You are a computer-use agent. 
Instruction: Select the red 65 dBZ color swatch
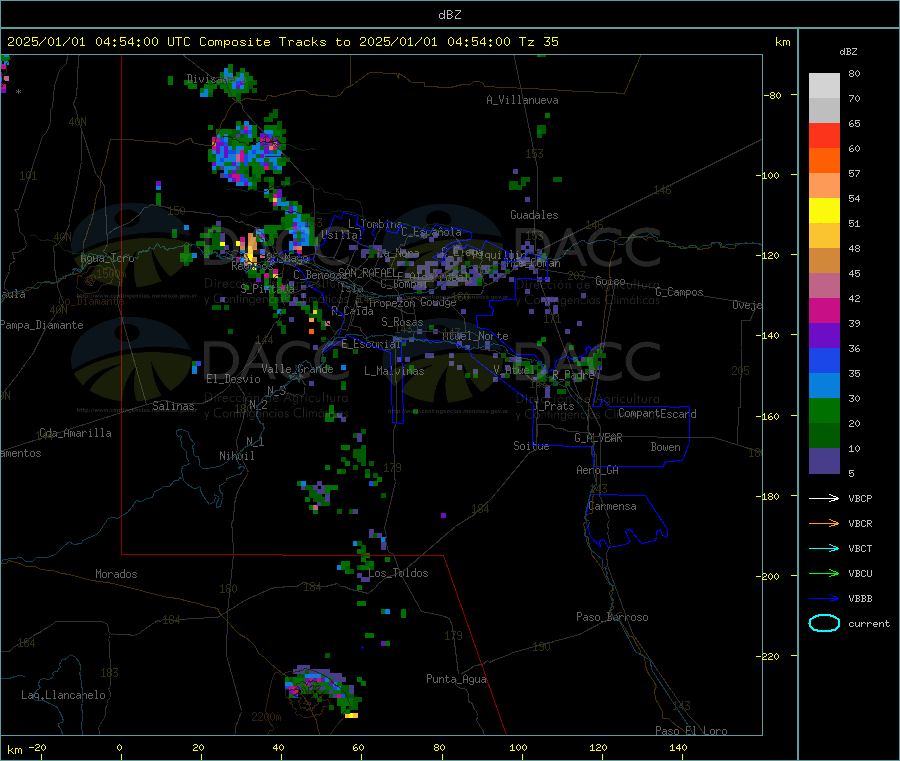pyautogui.click(x=824, y=135)
